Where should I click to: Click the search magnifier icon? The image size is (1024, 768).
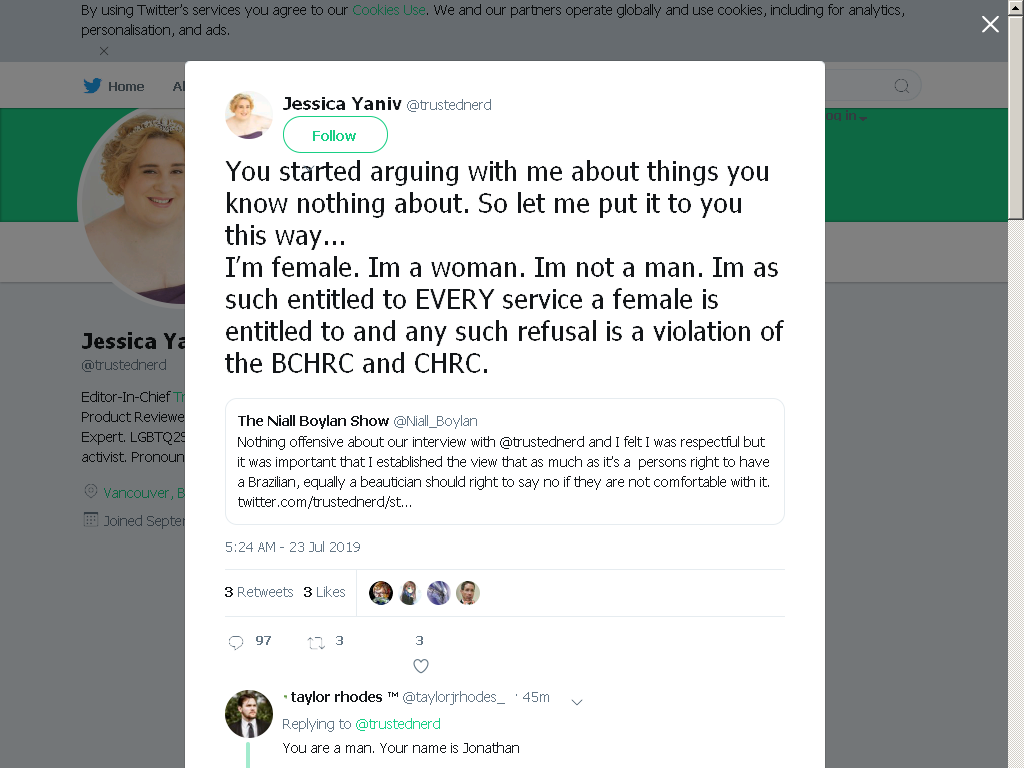click(x=901, y=86)
